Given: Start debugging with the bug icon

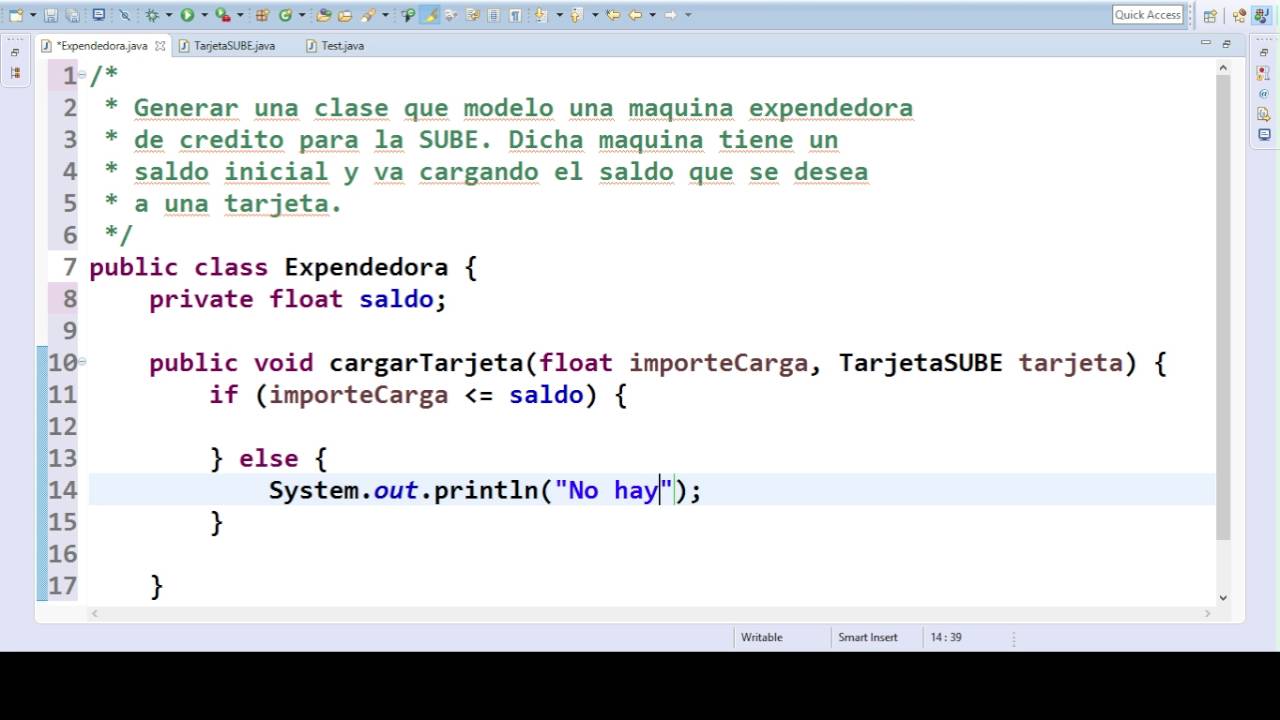Looking at the screenshot, I should pyautogui.click(x=152, y=15).
